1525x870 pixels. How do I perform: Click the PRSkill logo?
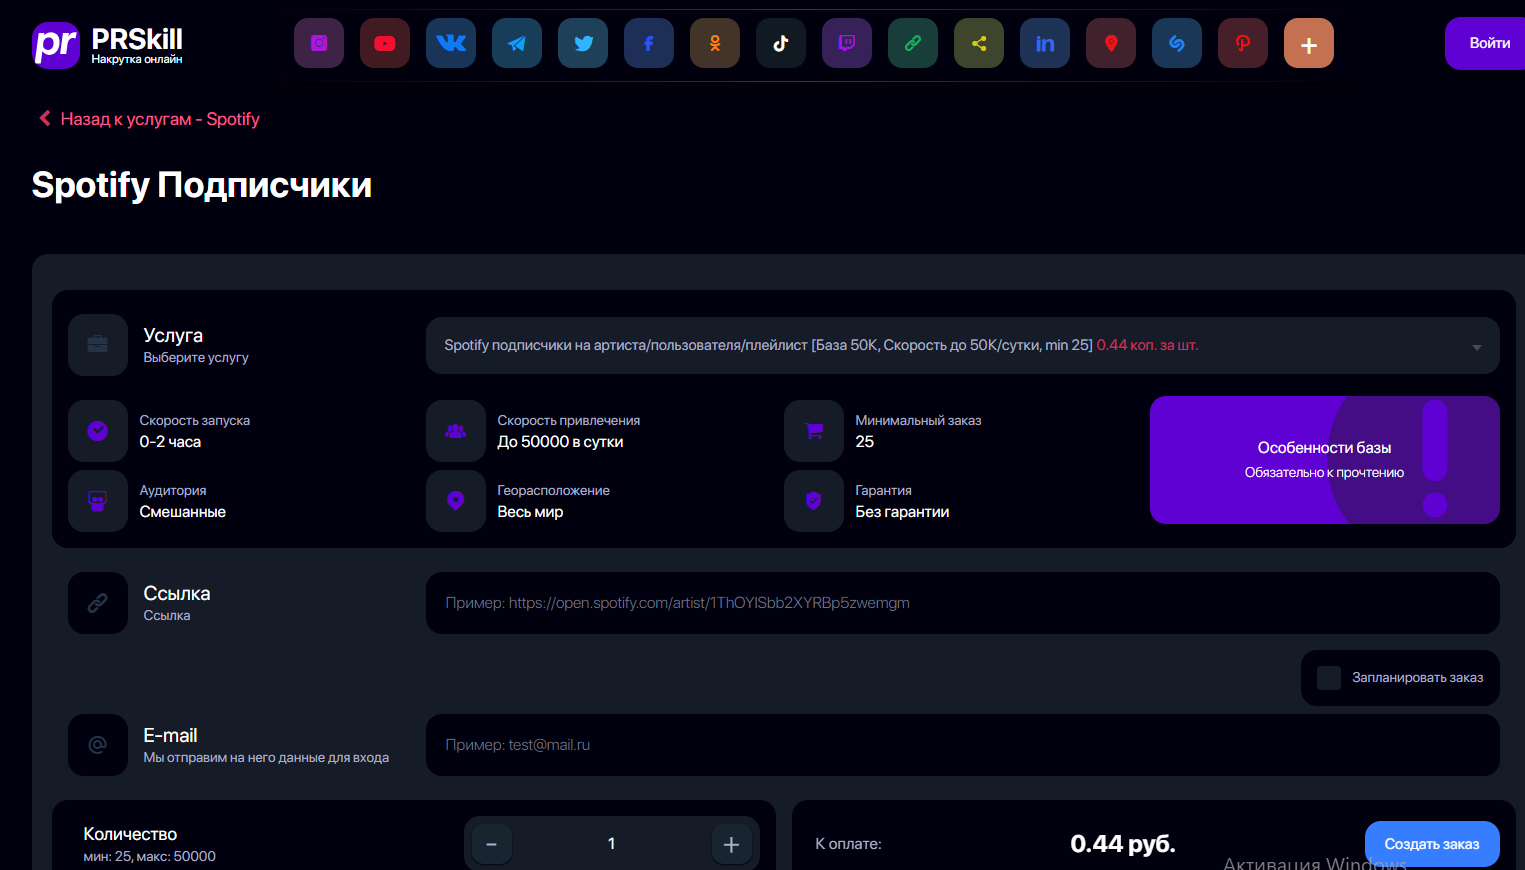(x=107, y=45)
